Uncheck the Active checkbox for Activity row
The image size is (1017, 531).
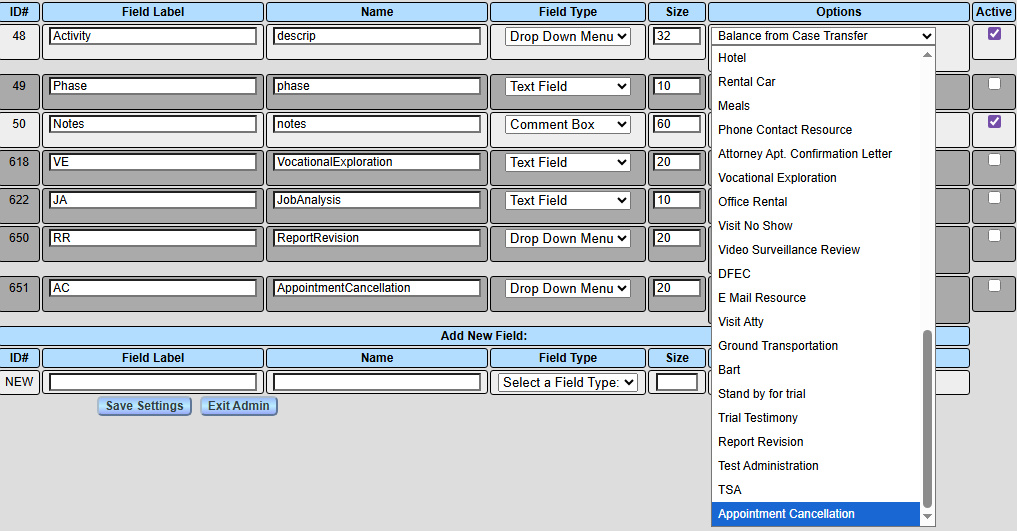click(994, 33)
